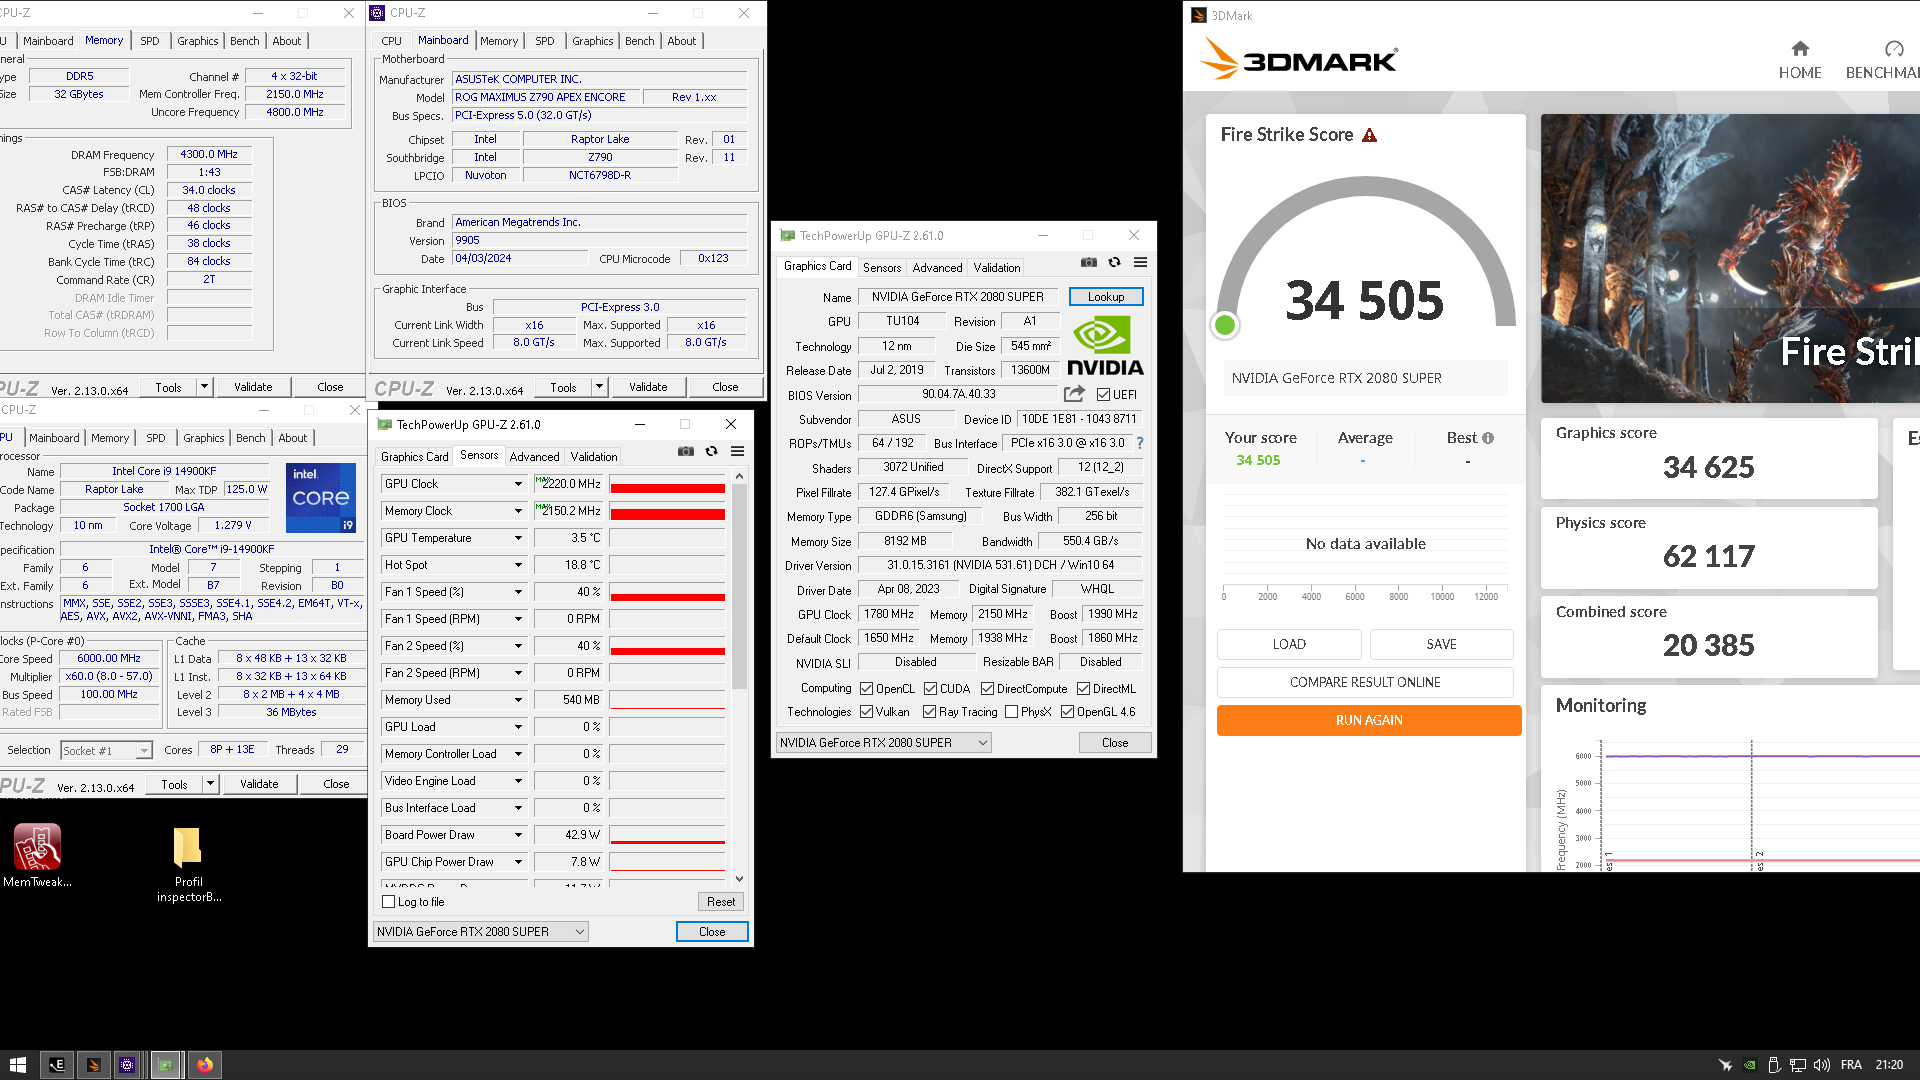Go to 3DMark Home via the house icon
The height and width of the screenshot is (1080, 1920).
click(1800, 49)
